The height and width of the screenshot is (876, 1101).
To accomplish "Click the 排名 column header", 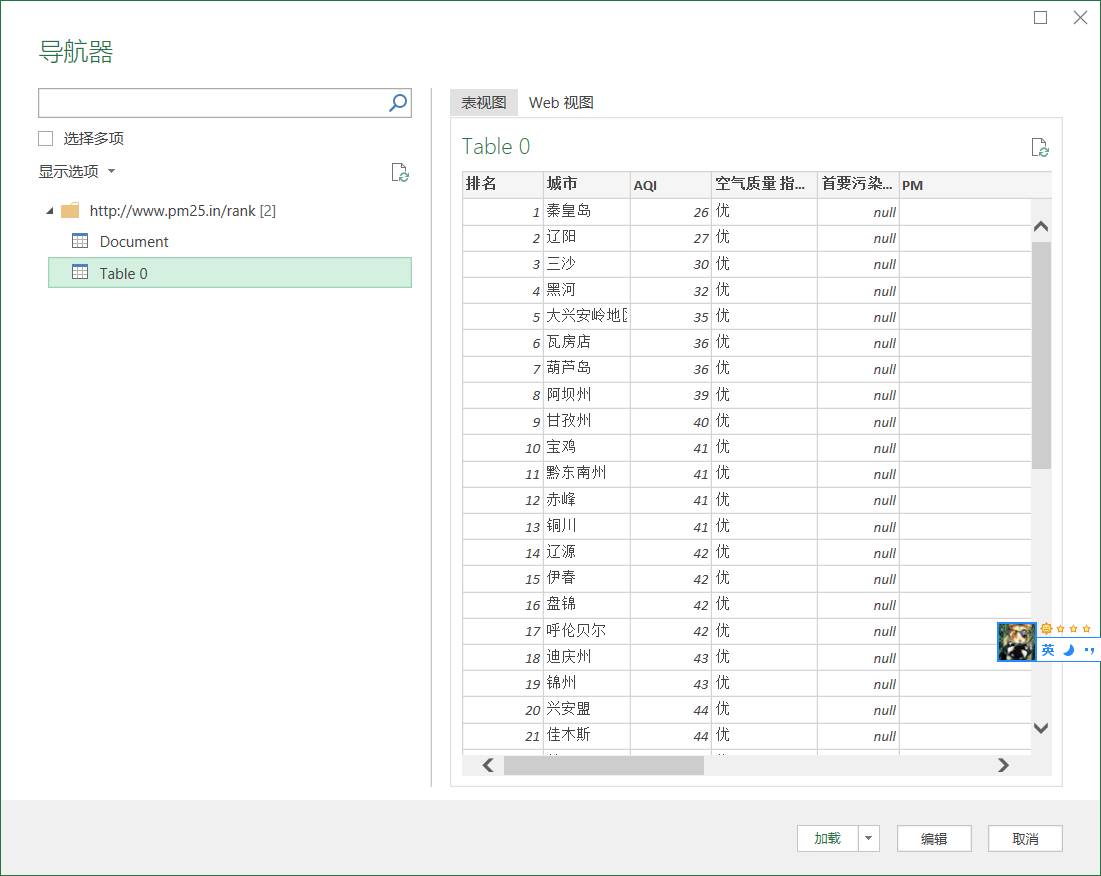I will click(503, 184).
